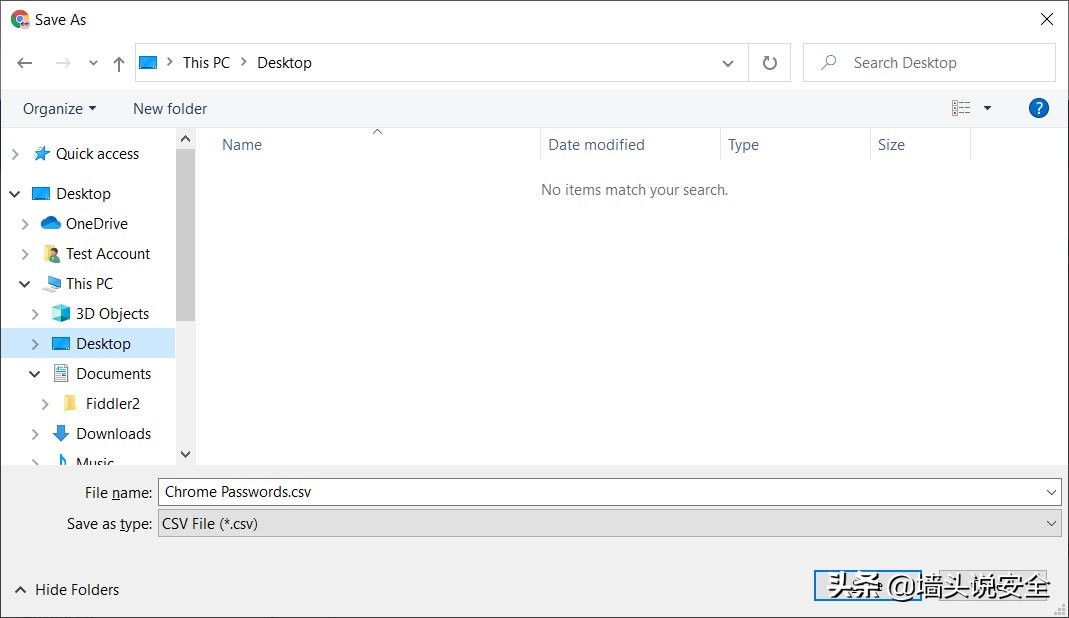Expand highlighted Desktop node under This PC

coord(35,344)
